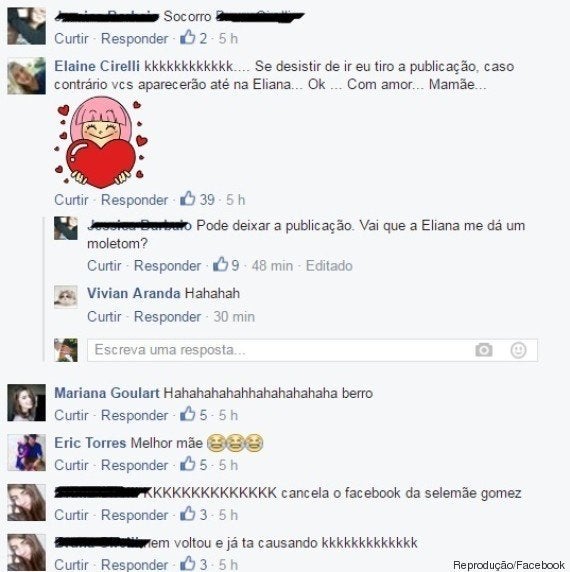Open Elaine Cirelli's profile picture
Viewport: 570px width, 572px height.
(x=27, y=76)
